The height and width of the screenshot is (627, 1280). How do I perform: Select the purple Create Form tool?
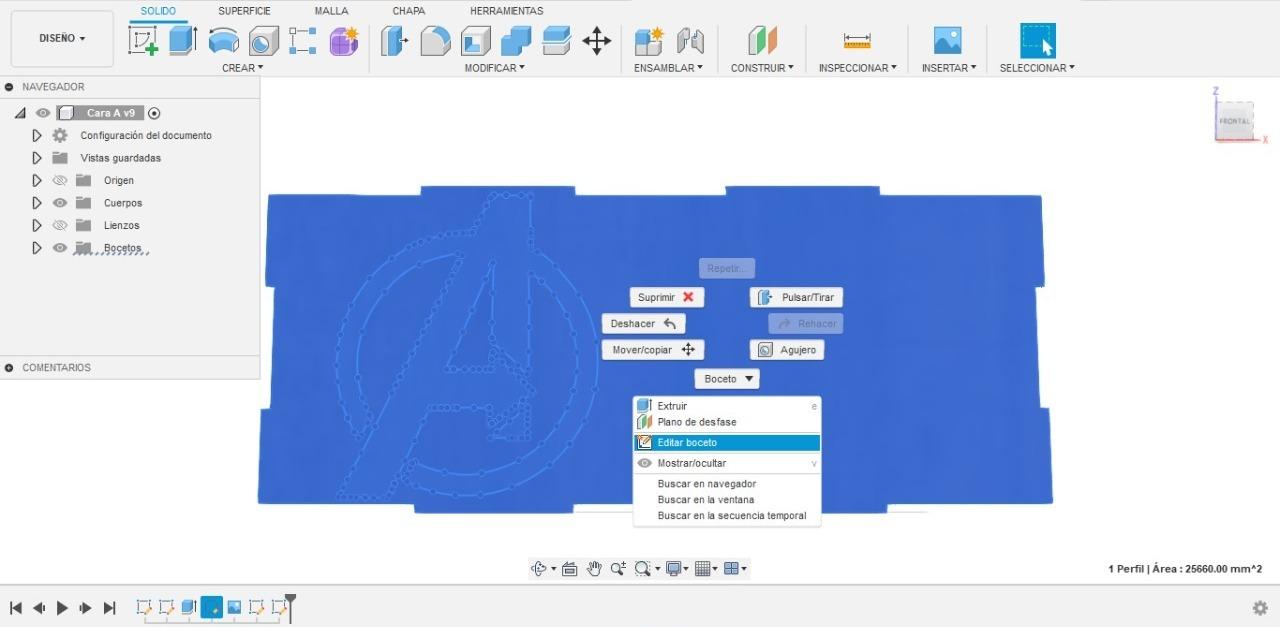(344, 41)
